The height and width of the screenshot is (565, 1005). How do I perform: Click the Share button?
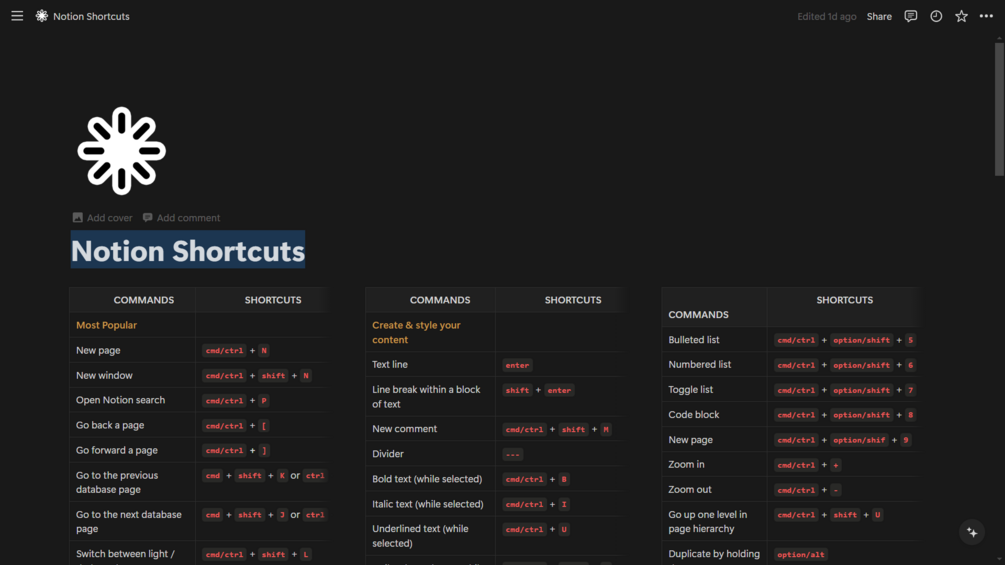click(x=879, y=17)
